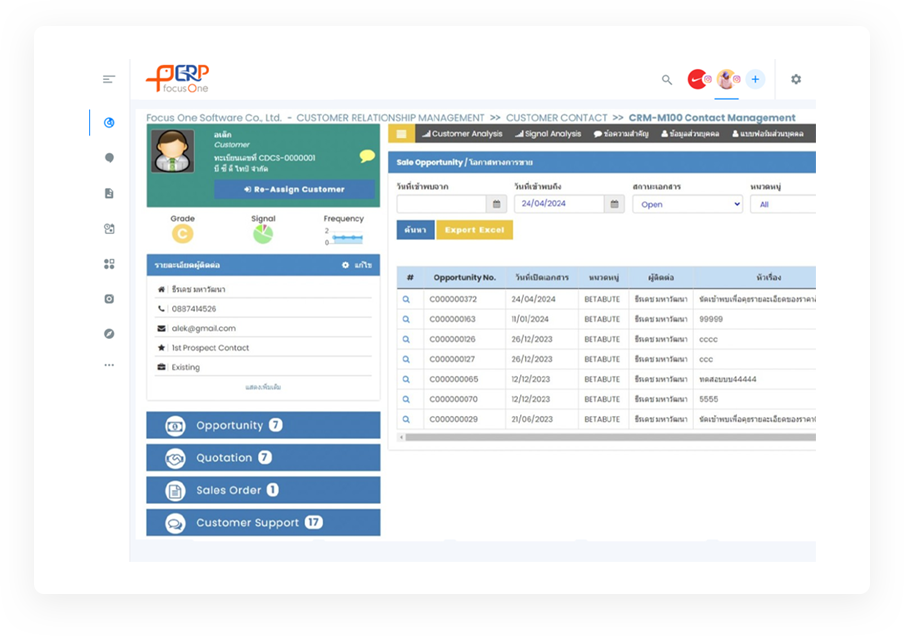
Task: View details of opportunity C000000372 via magnifier
Action: [x=407, y=299]
